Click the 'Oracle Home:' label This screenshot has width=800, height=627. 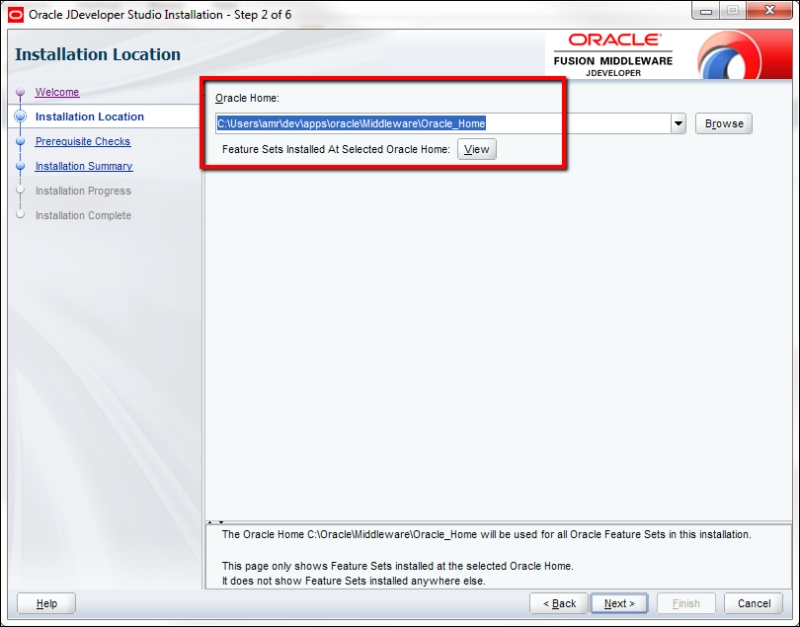(x=247, y=98)
